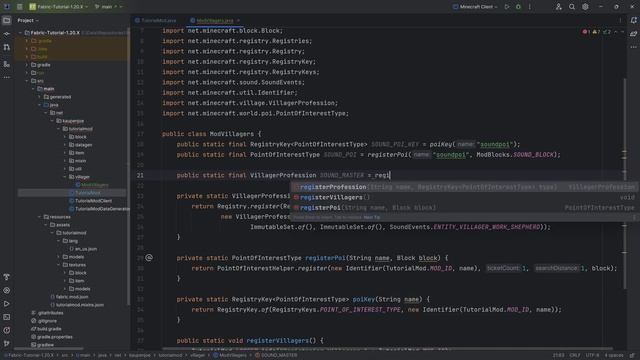Select fabric.mod.json file in tree
The width and height of the screenshot is (640, 360).
(x=69, y=297)
